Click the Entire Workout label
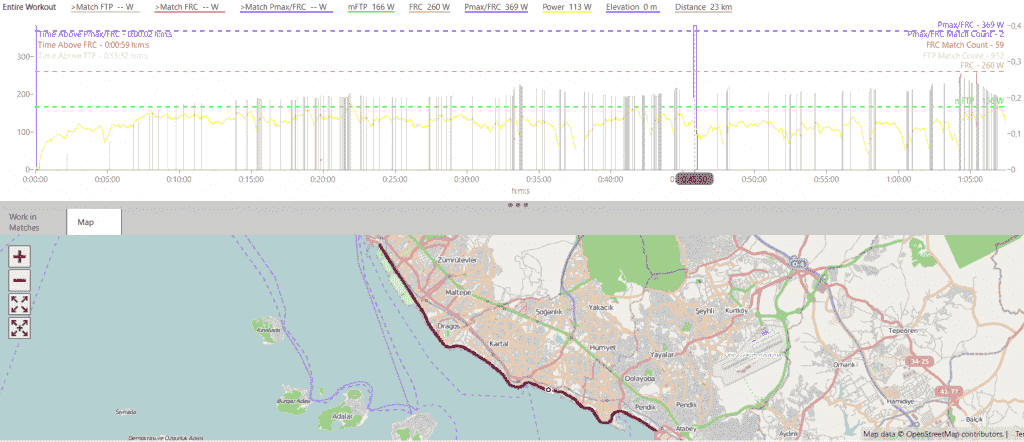The height and width of the screenshot is (442, 1024). click(x=28, y=7)
